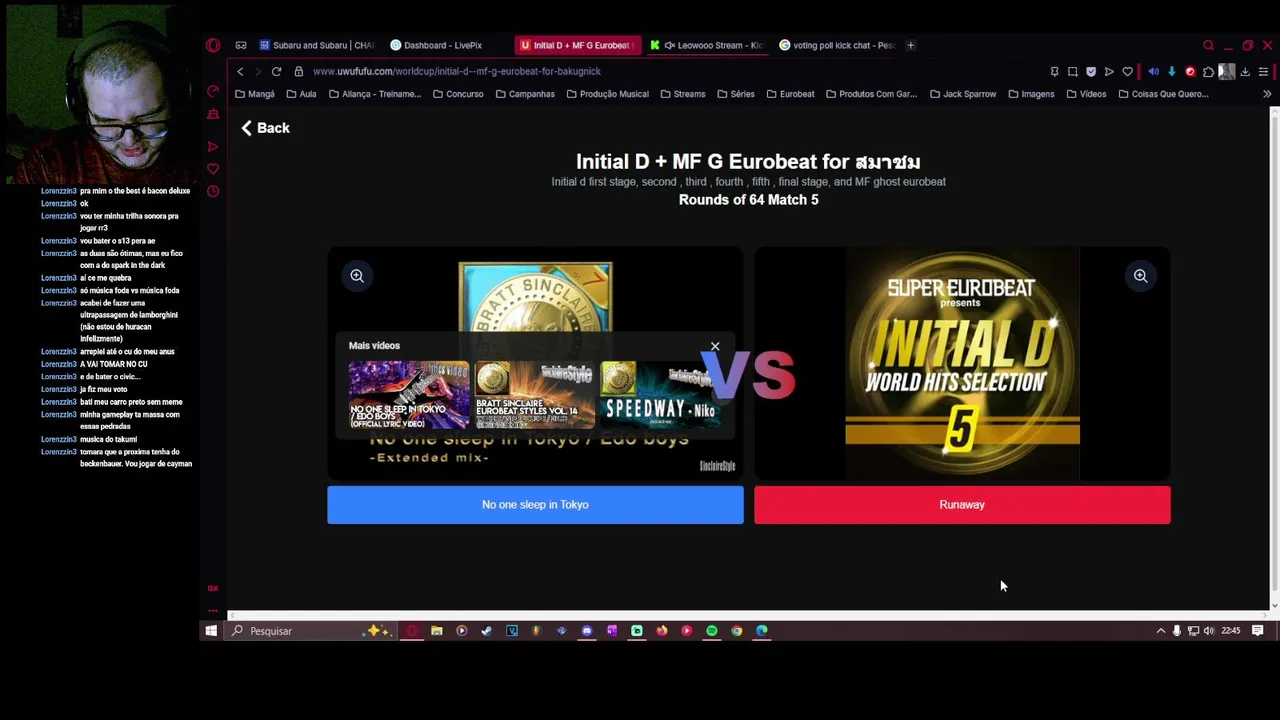Open the extensions cube icon
The width and height of the screenshot is (1280, 720).
click(x=1208, y=71)
